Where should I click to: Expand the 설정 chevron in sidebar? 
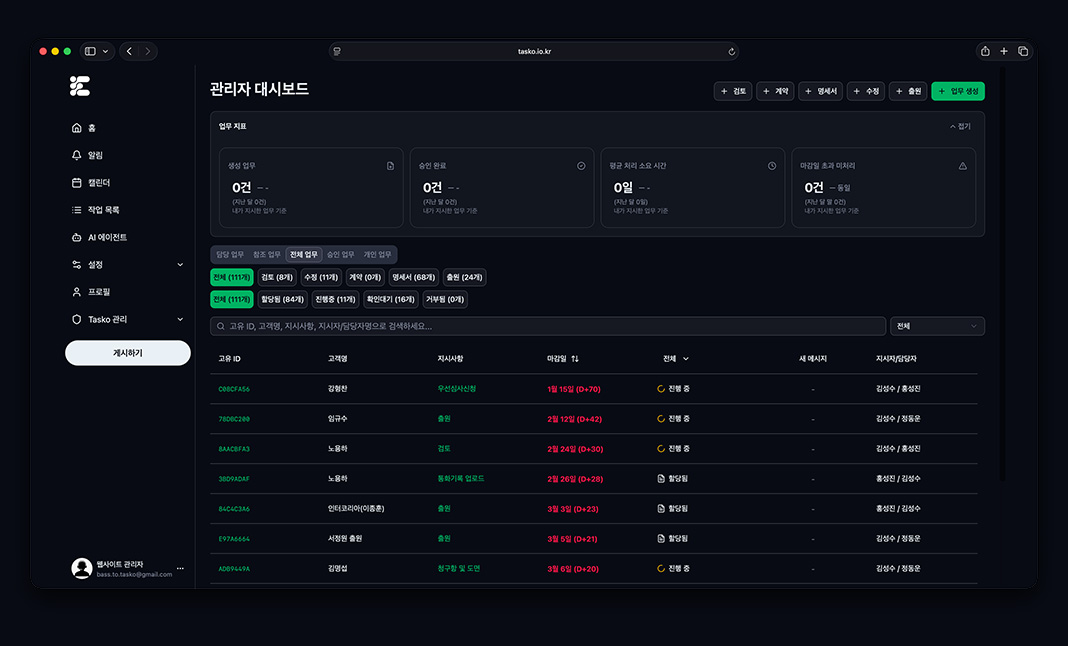pos(180,264)
